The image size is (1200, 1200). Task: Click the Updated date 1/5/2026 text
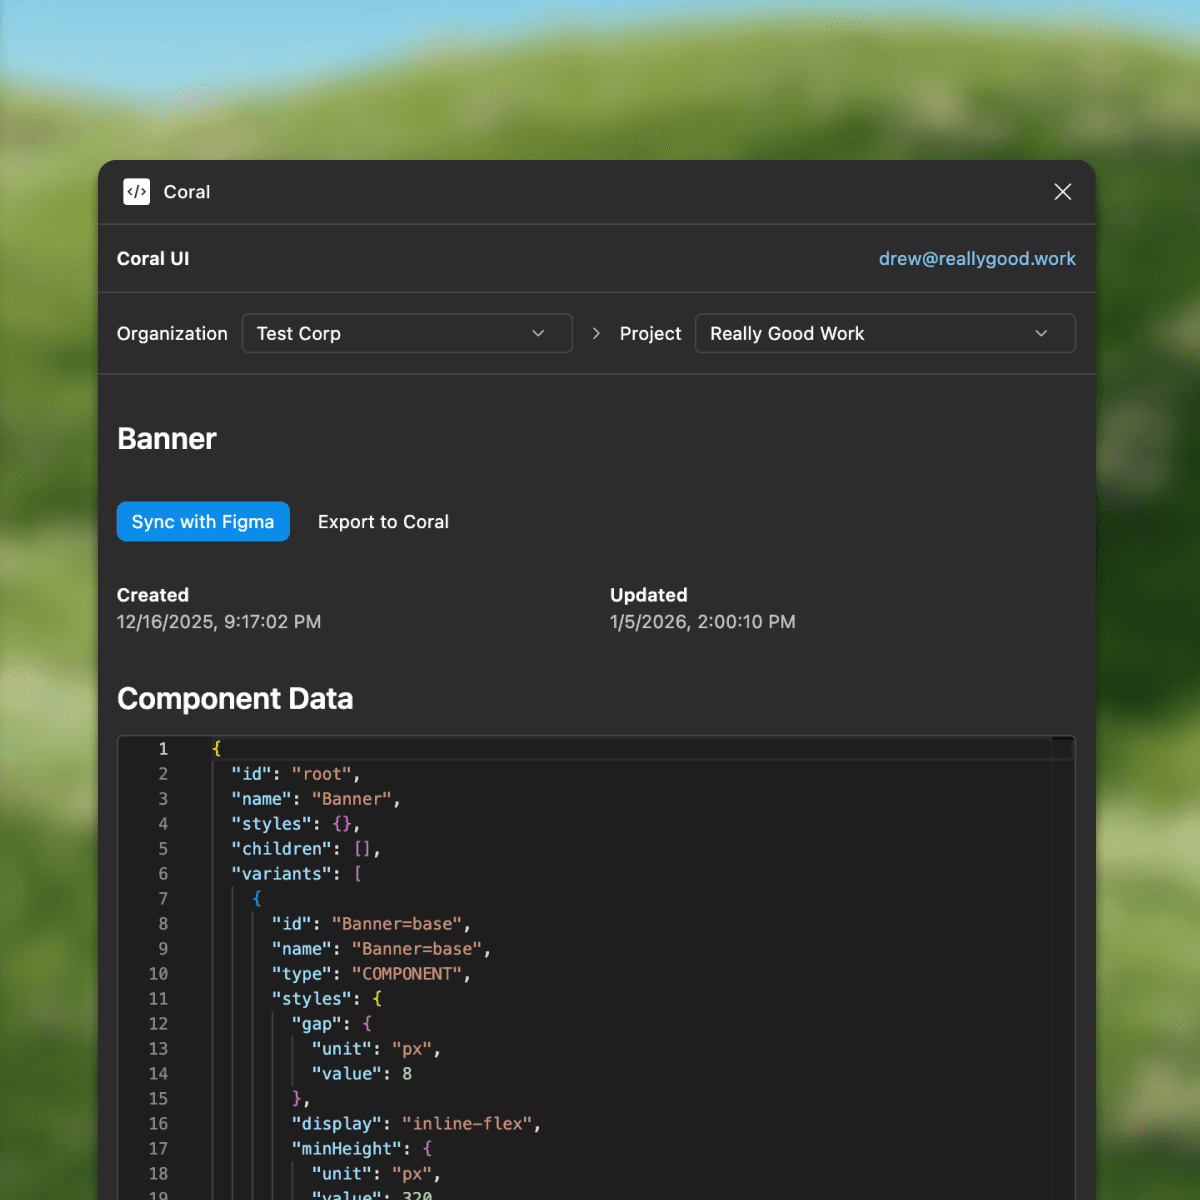702,622
